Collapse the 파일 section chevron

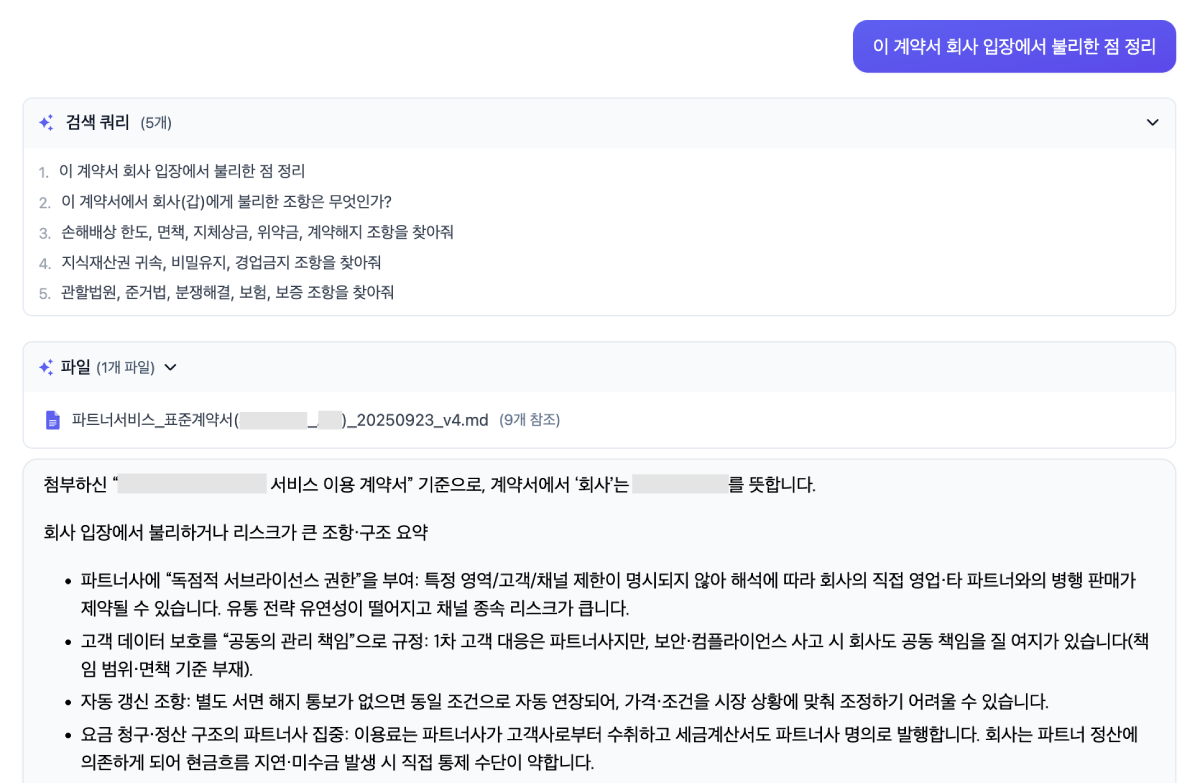[x=170, y=367]
